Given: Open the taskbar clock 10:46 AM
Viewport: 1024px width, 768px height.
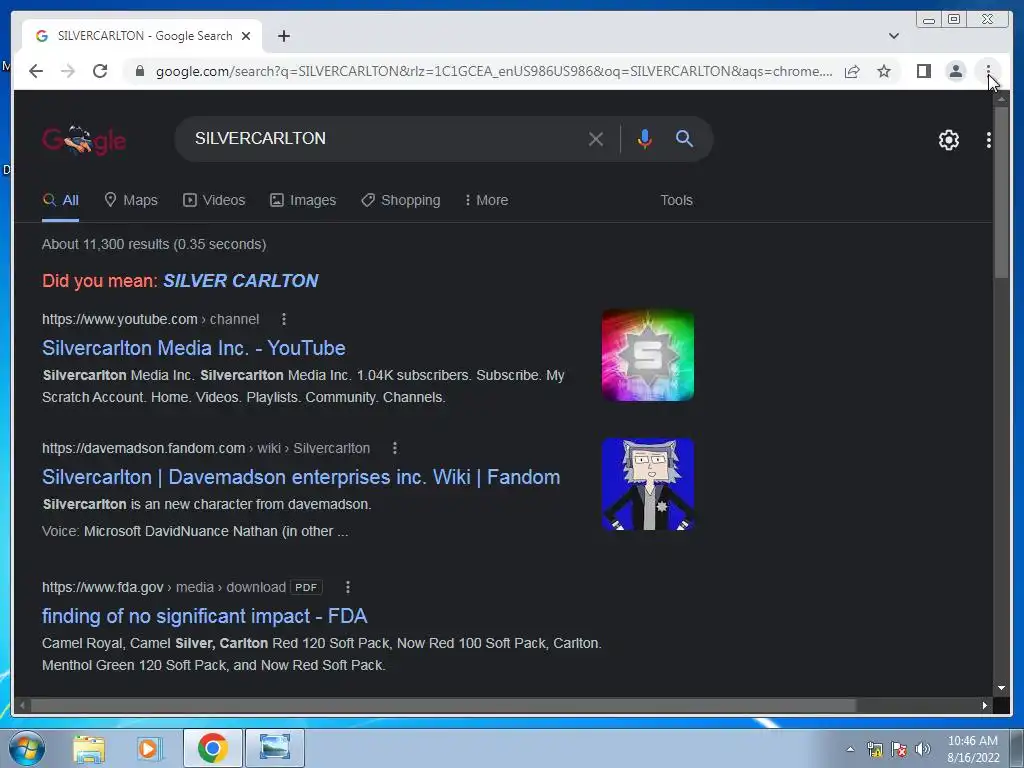Looking at the screenshot, I should point(973,749).
